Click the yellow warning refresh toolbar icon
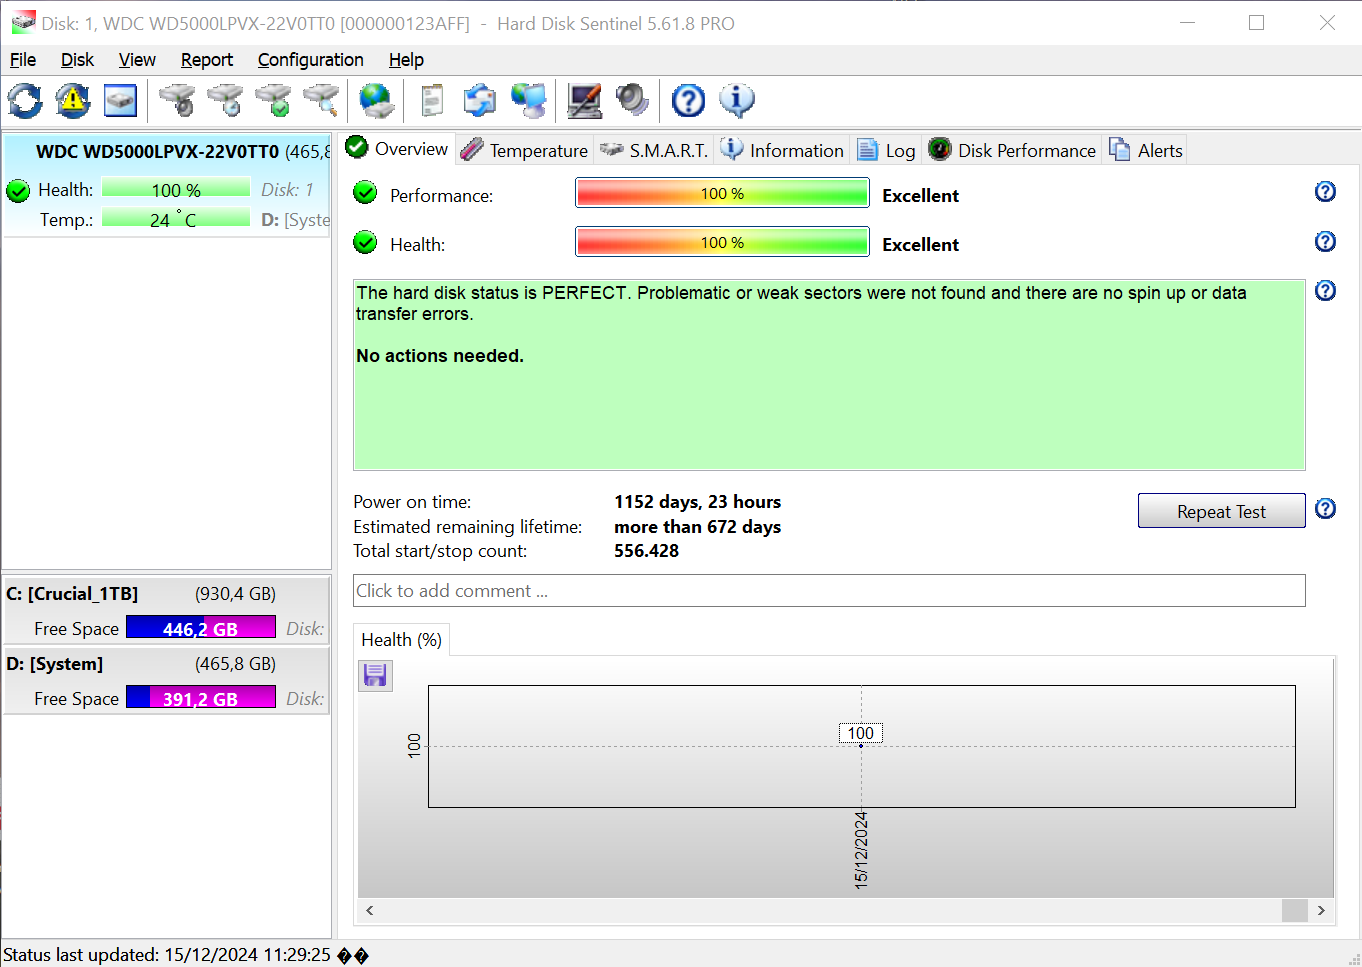This screenshot has width=1362, height=967. [73, 100]
